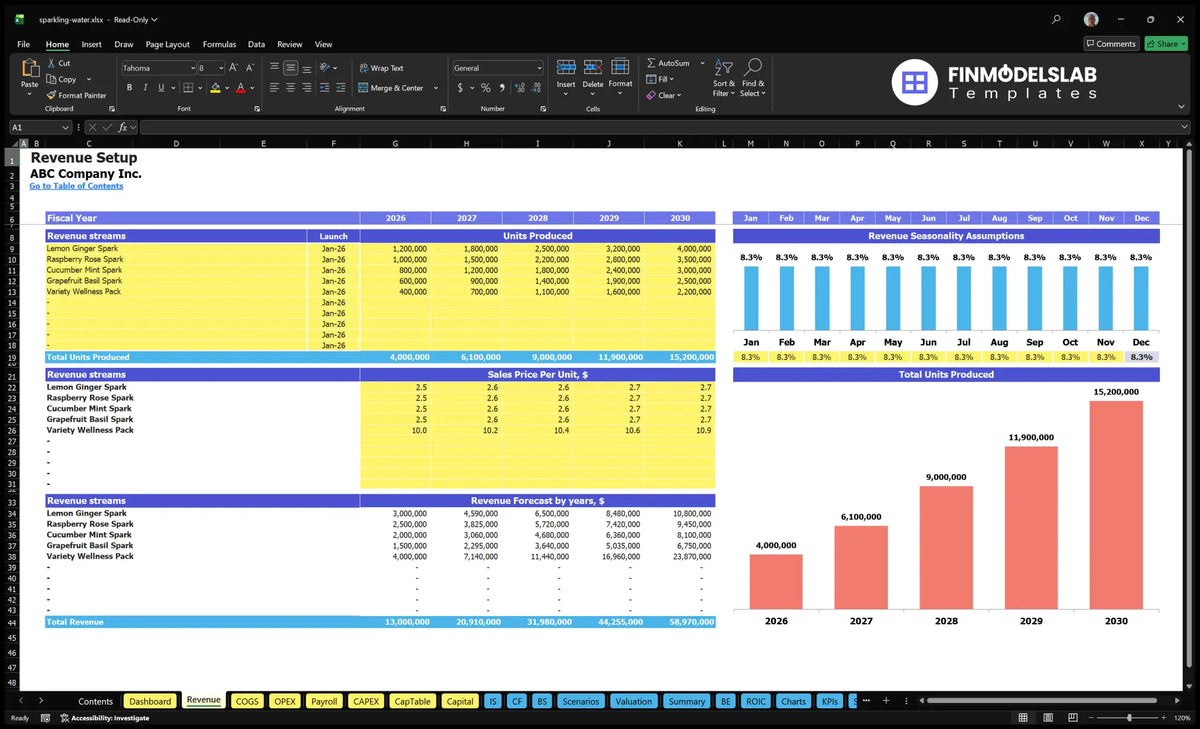Click the center horizontal align icon
Image resolution: width=1200 pixels, height=729 pixels.
tap(290, 88)
